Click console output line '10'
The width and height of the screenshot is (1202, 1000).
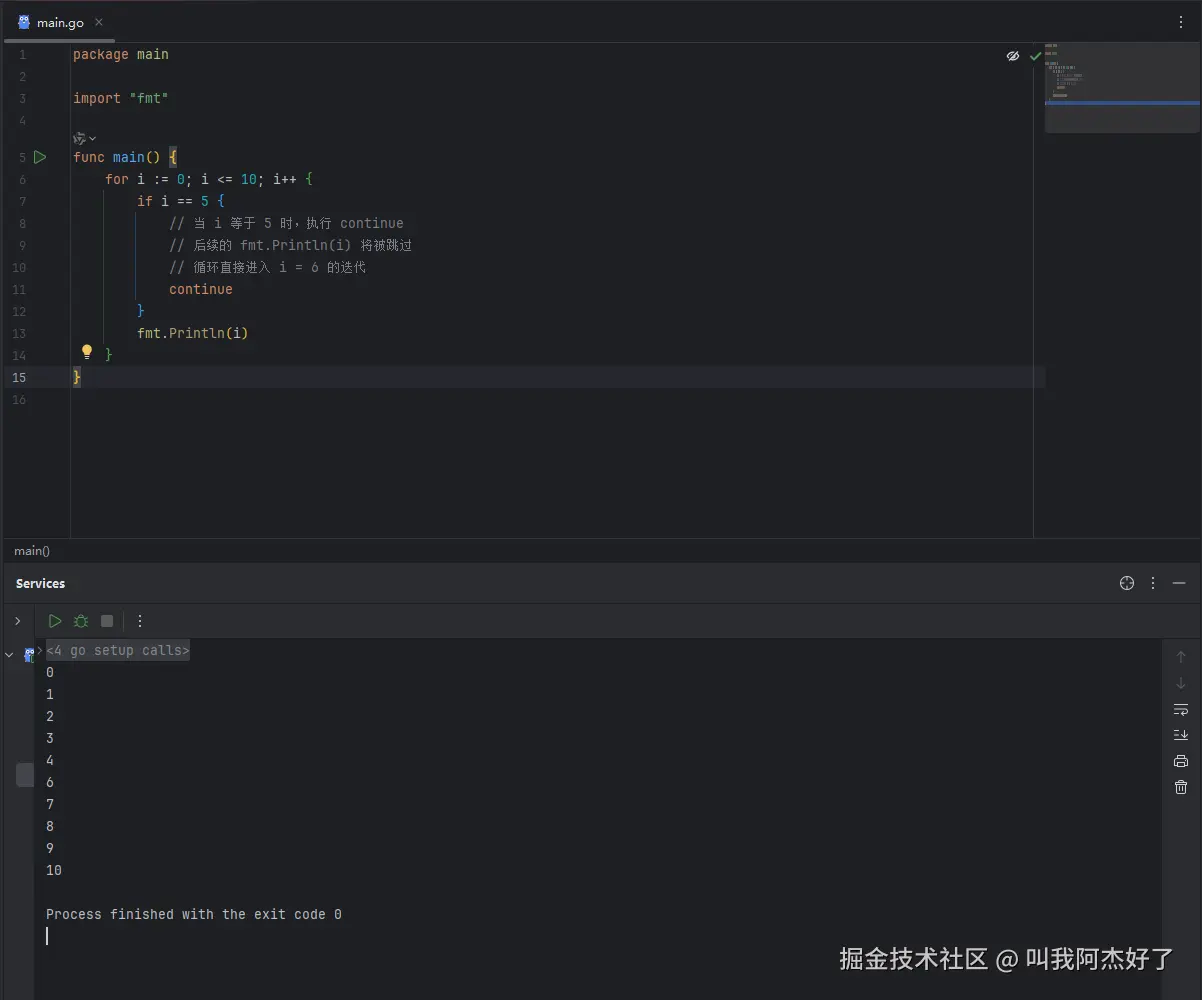coord(54,870)
